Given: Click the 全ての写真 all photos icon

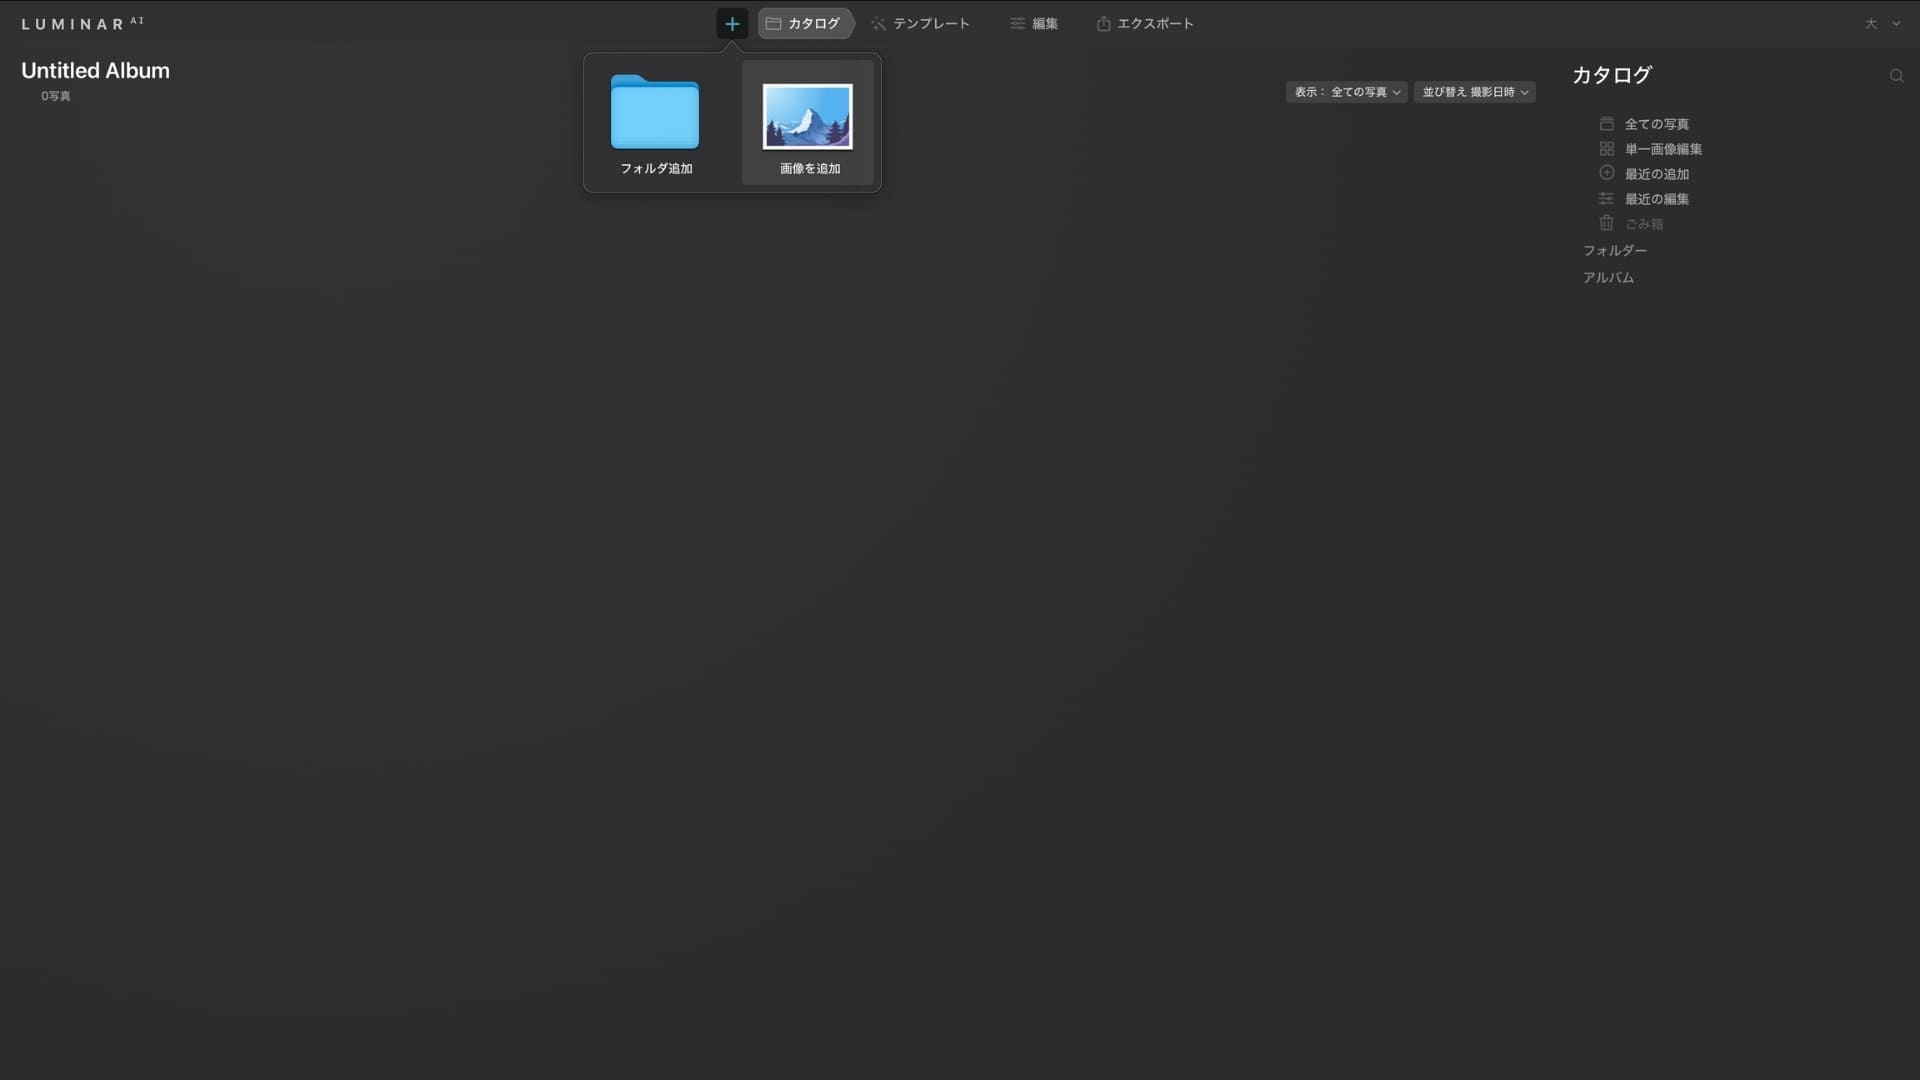Looking at the screenshot, I should (1606, 124).
